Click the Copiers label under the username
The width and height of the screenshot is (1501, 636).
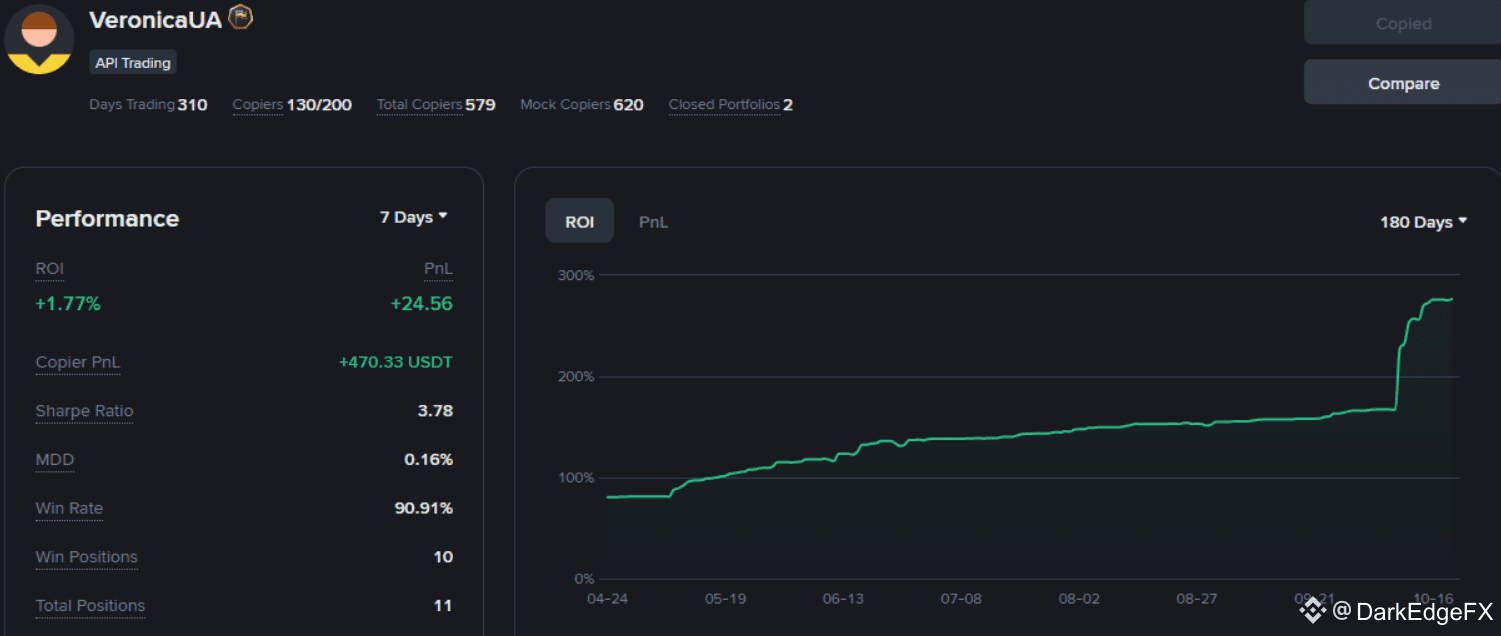click(x=258, y=105)
